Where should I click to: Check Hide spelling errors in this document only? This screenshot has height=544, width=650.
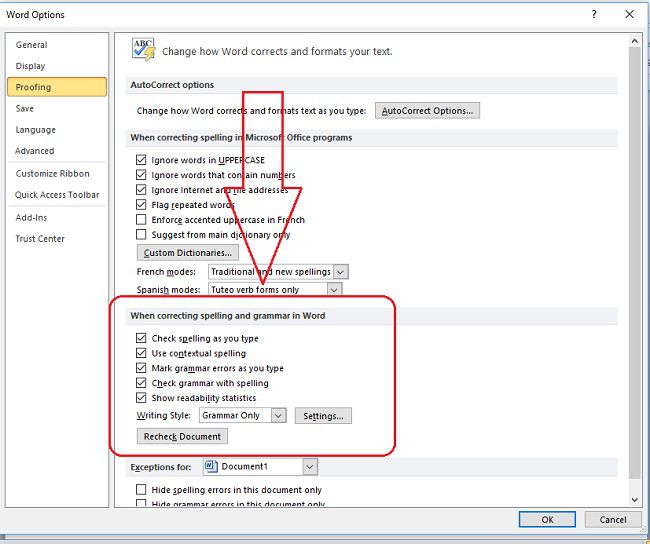pos(141,490)
